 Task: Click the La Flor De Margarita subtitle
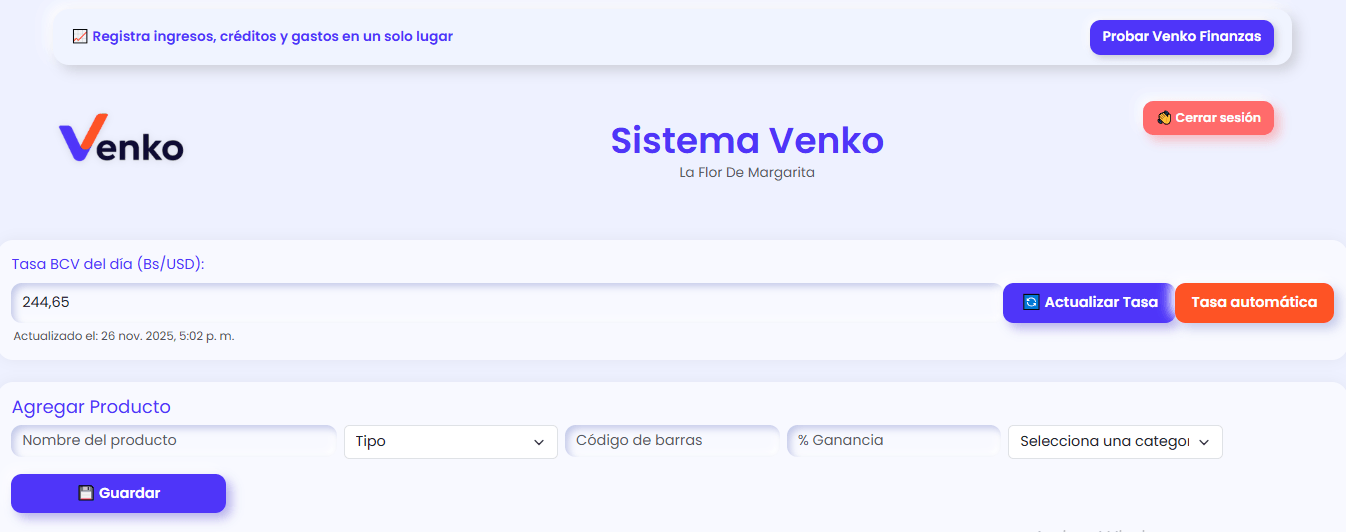click(747, 172)
